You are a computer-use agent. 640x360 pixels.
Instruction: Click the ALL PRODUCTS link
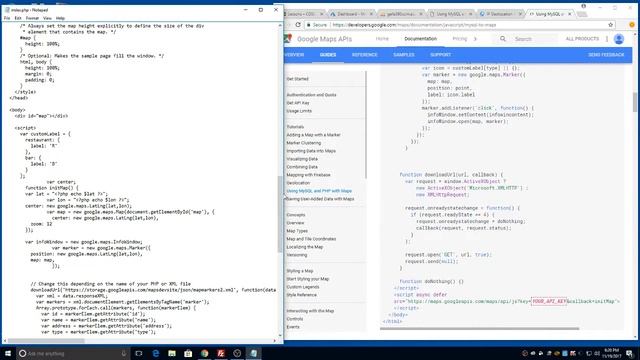pos(582,39)
